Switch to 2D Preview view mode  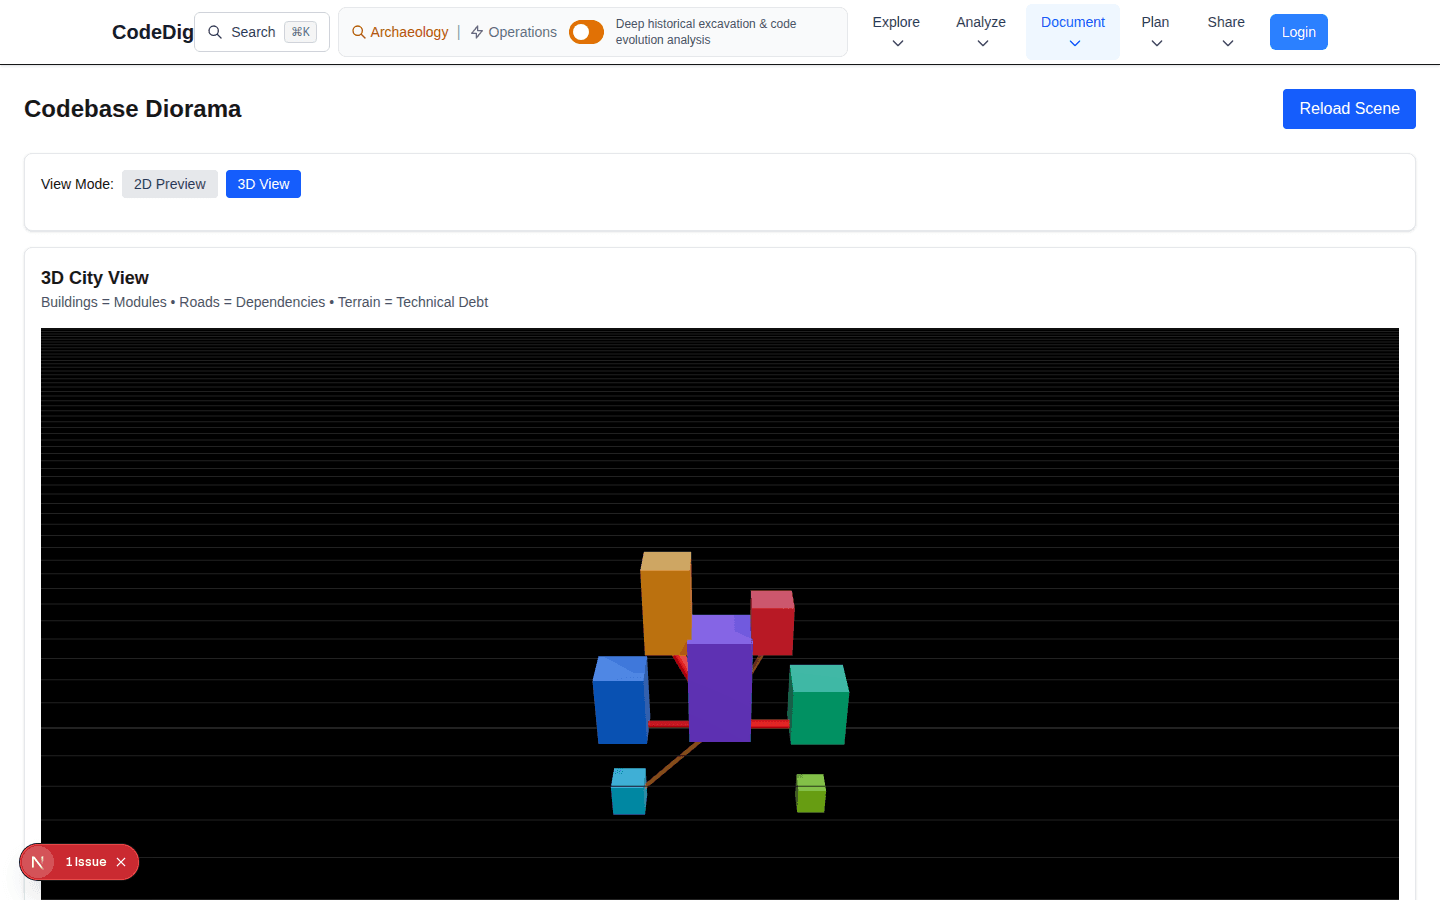pyautogui.click(x=169, y=183)
